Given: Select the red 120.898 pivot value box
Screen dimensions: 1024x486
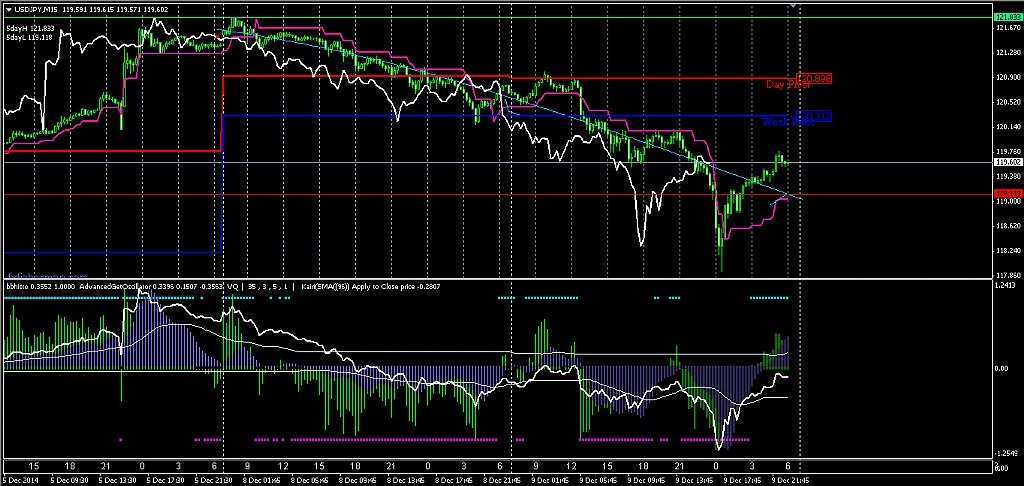Looking at the screenshot, I should (814, 78).
